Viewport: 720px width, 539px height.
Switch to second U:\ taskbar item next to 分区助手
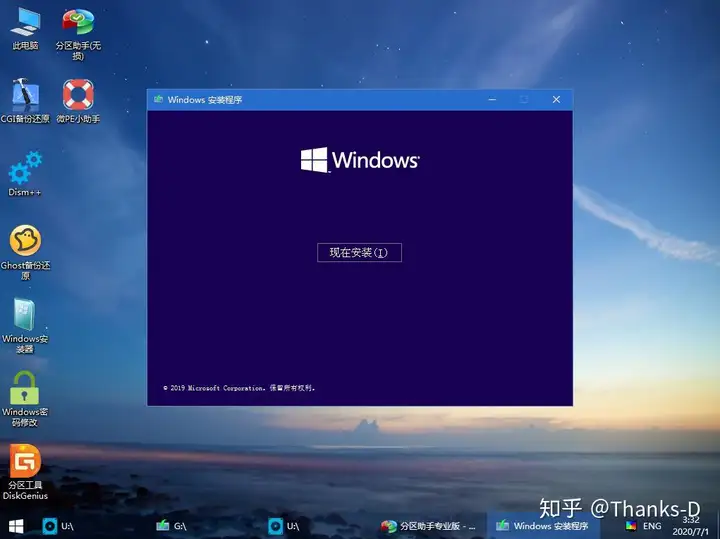(284, 526)
